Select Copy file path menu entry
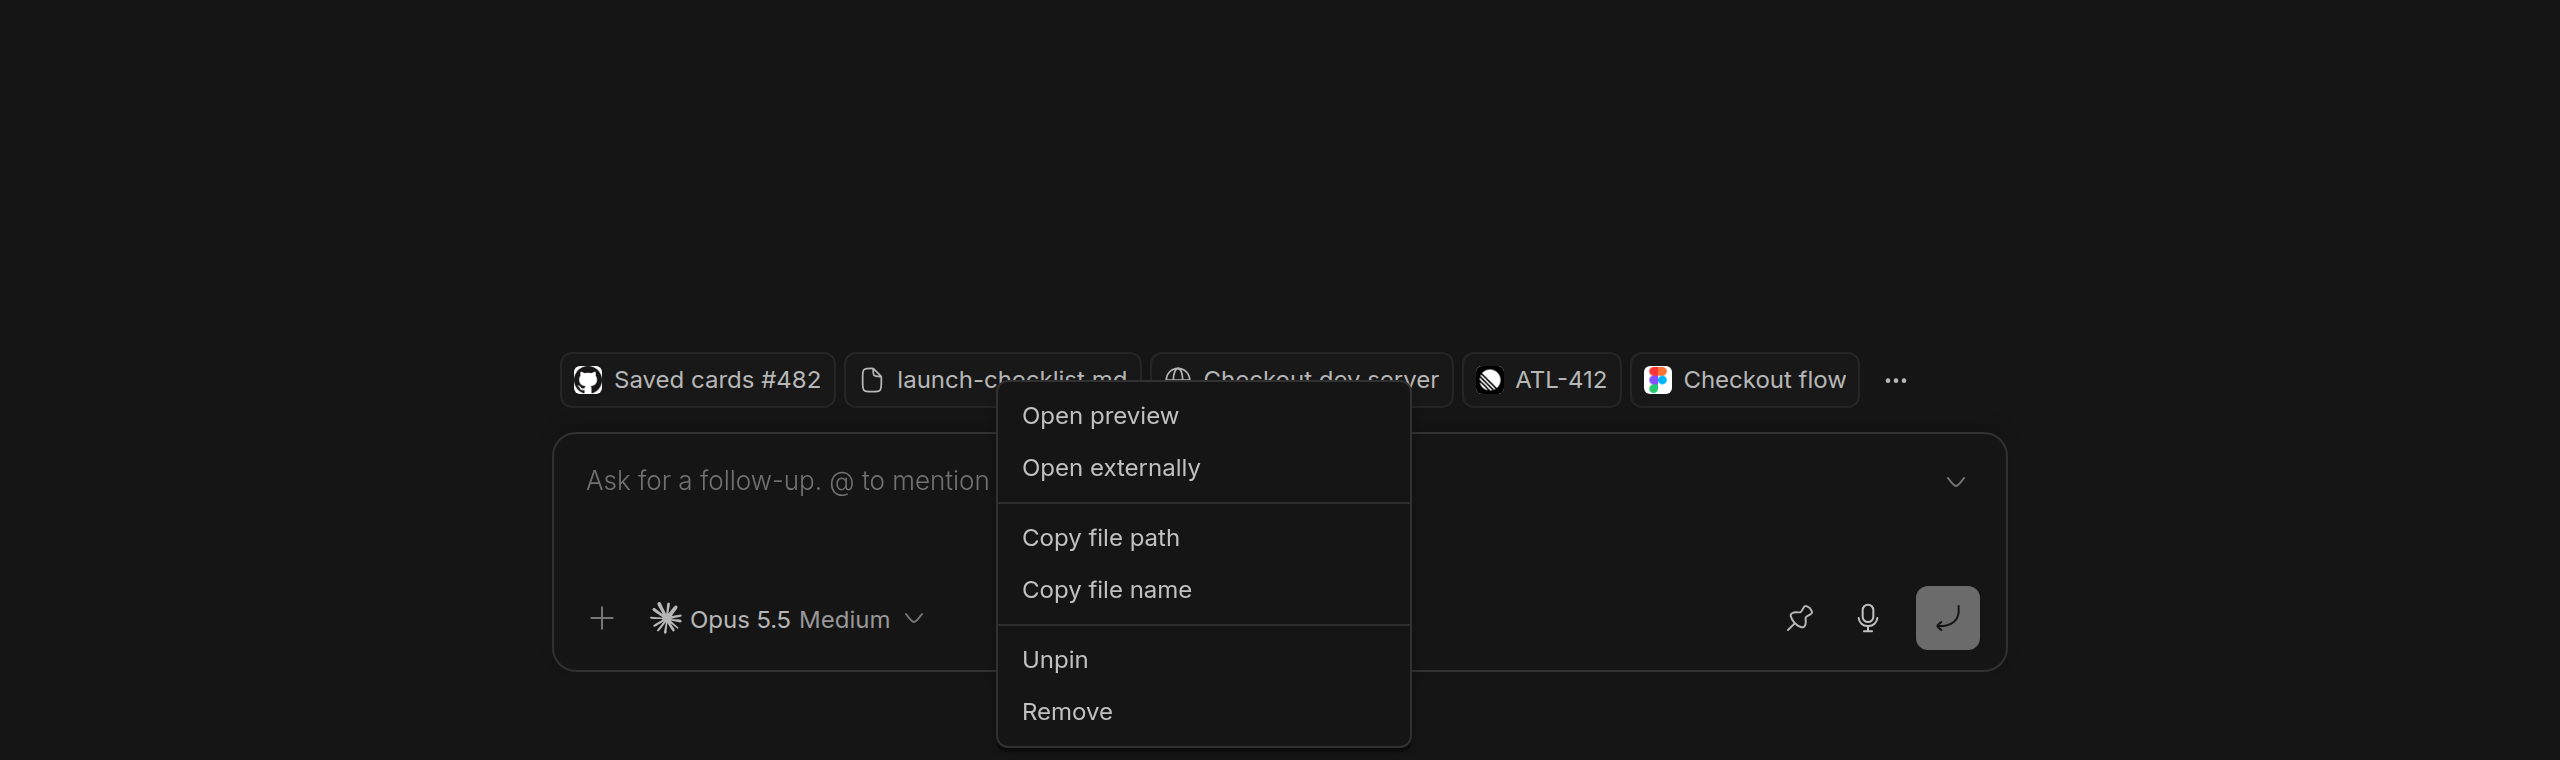Image resolution: width=2560 pixels, height=760 pixels. click(x=1204, y=538)
